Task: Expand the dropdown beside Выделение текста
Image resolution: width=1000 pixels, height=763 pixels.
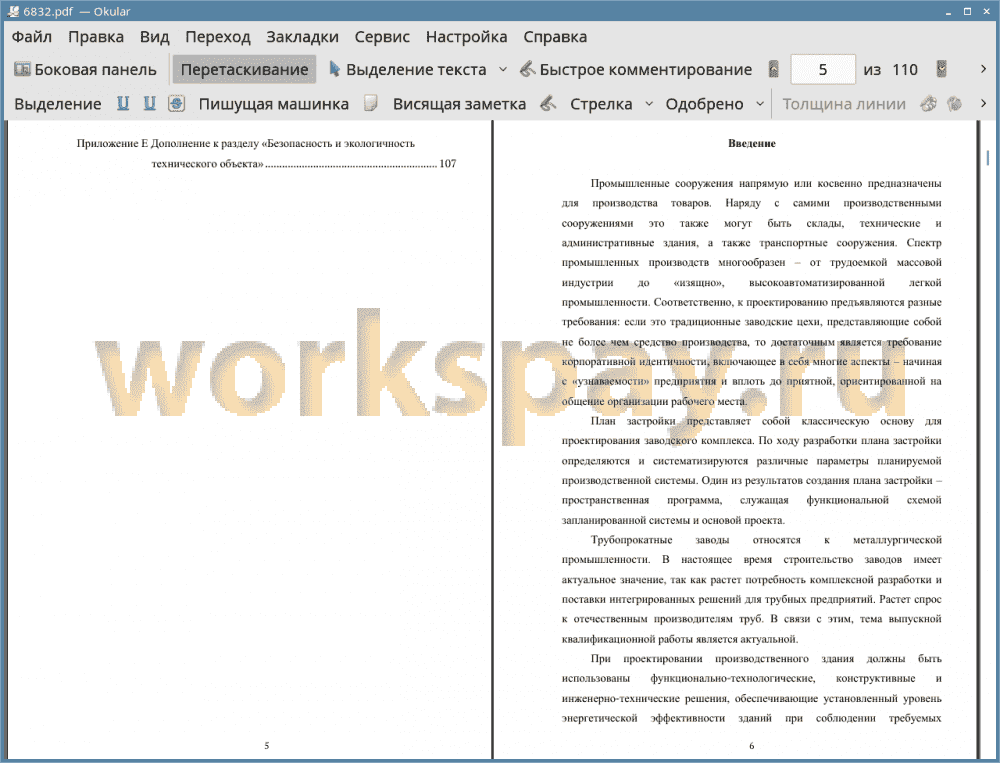Action: [503, 70]
